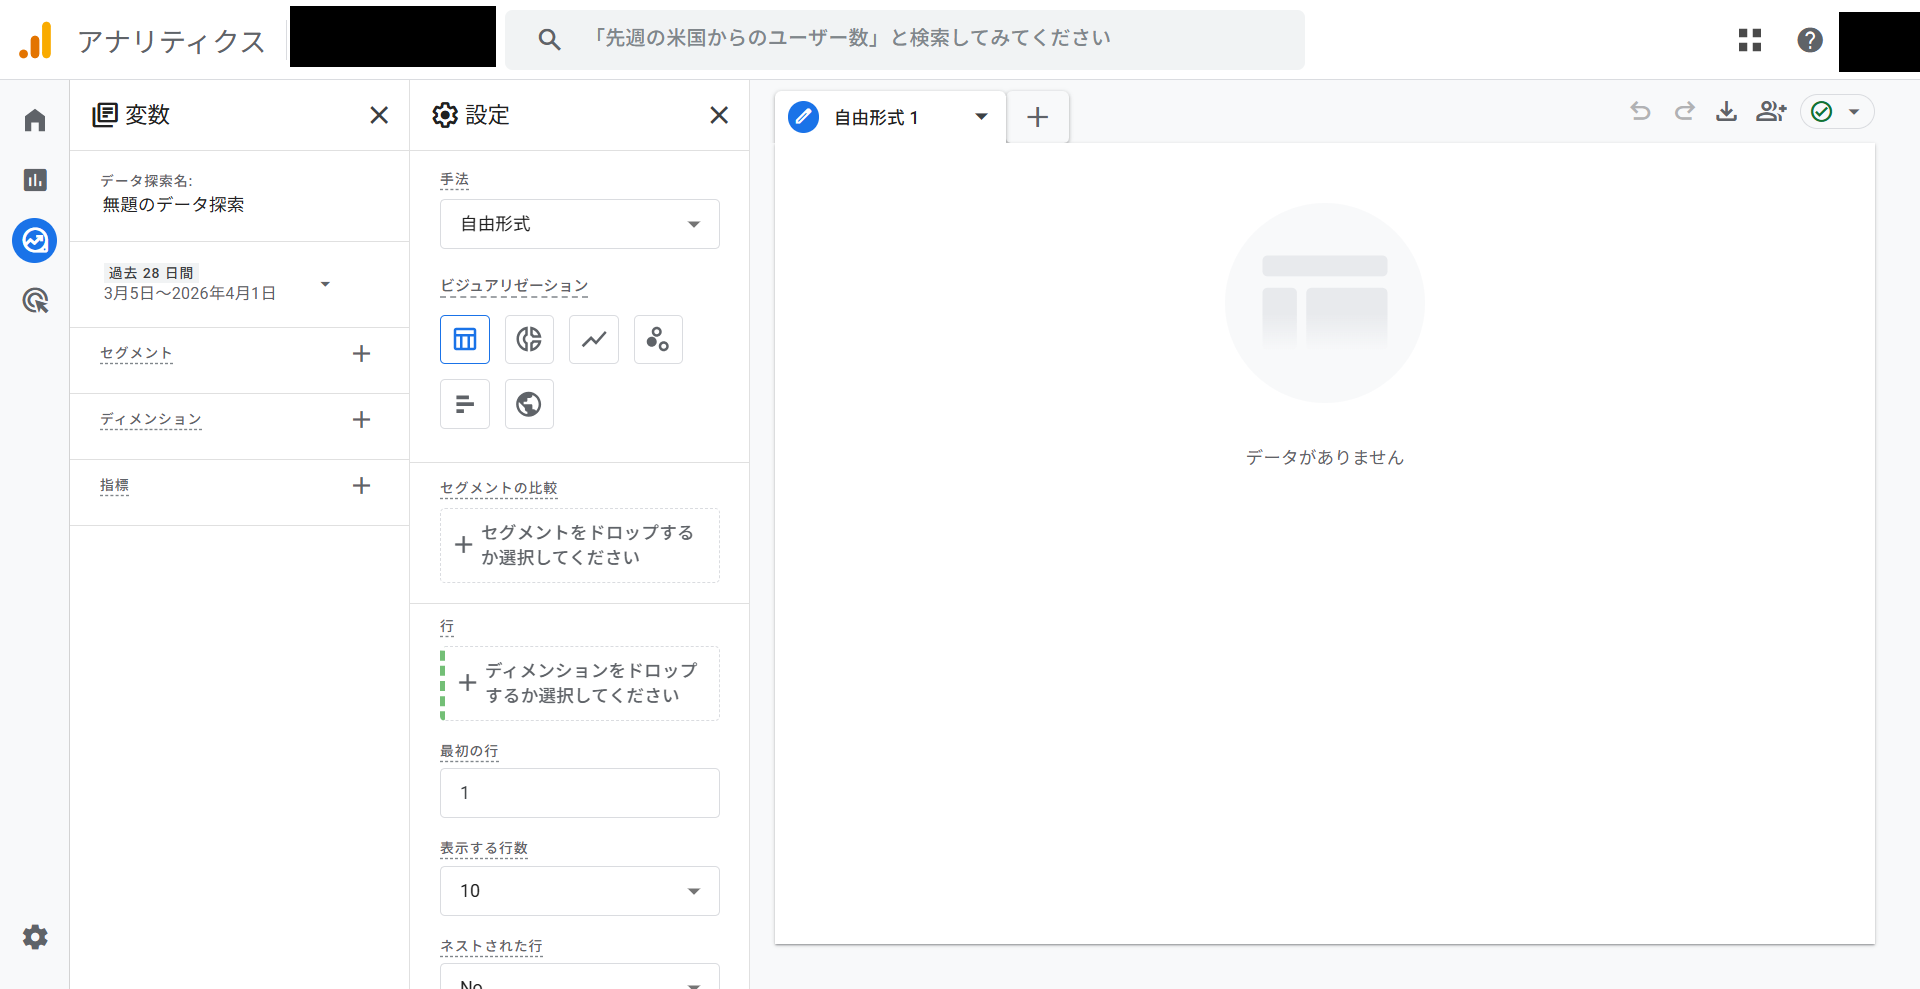Viewport: 1920px width, 989px height.
Task: Close the 設定 panel
Action: pos(719,115)
